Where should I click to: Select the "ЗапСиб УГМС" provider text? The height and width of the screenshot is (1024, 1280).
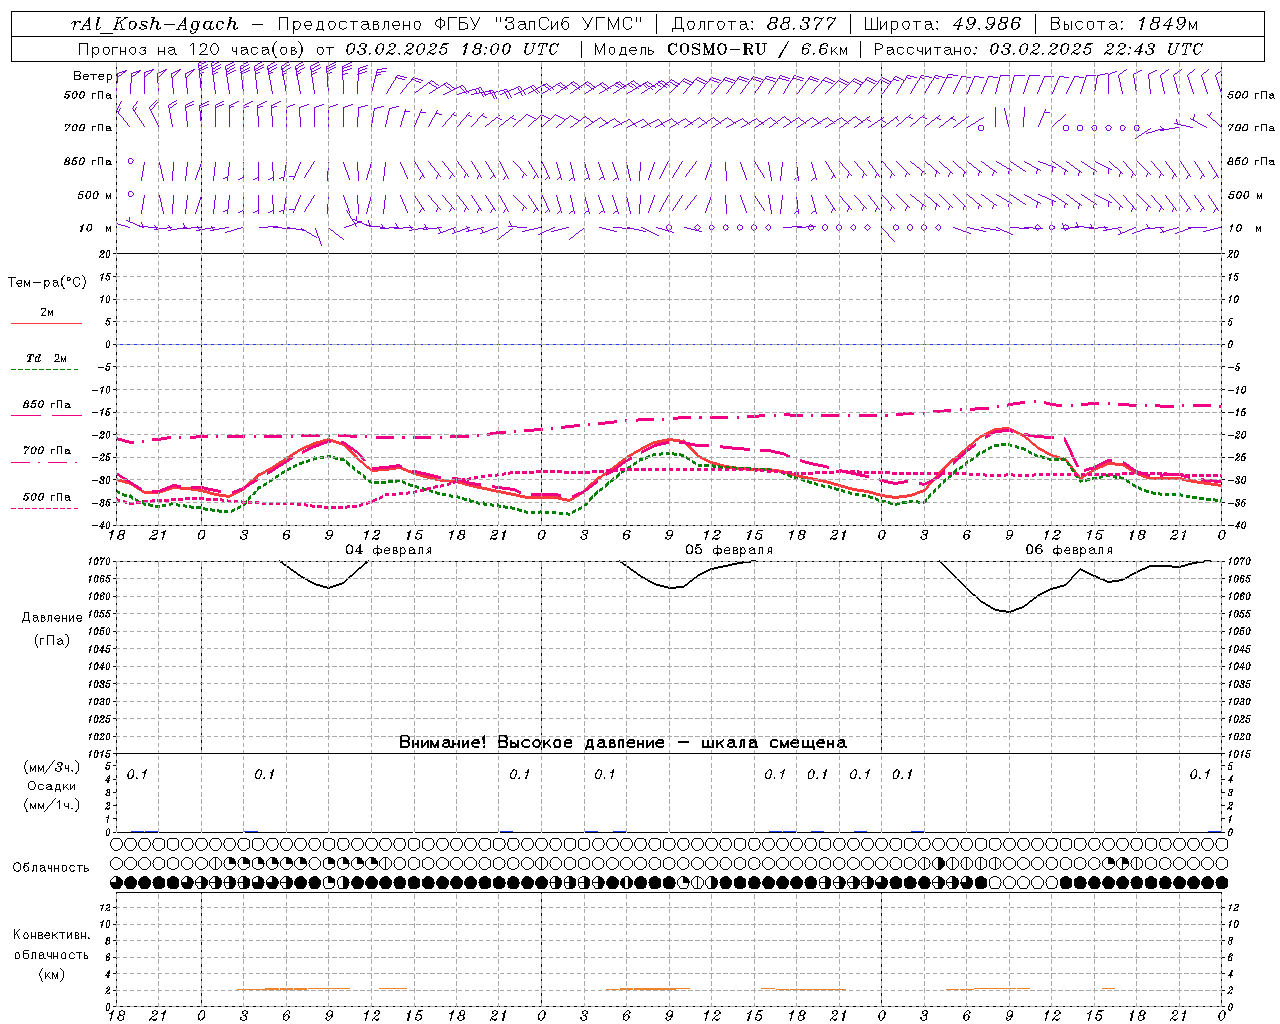(x=571, y=24)
